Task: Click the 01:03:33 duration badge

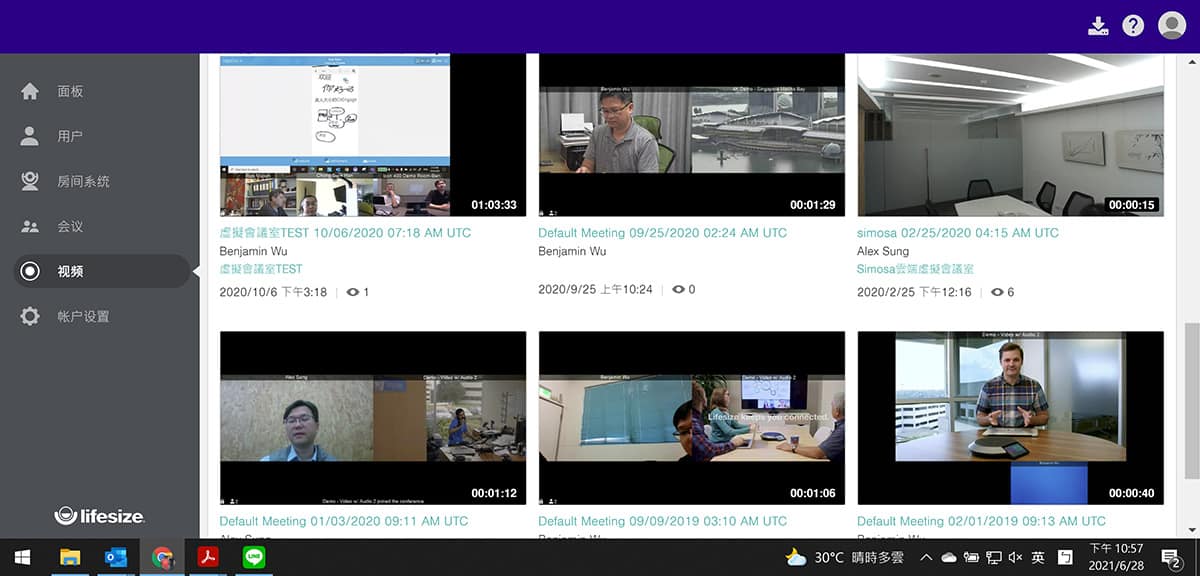Action: tap(494, 205)
